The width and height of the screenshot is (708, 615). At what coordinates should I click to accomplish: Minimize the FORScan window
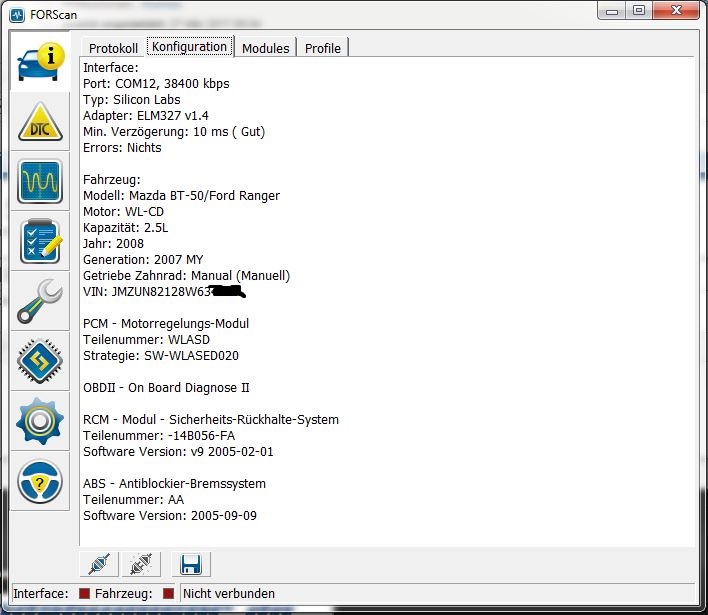(x=612, y=11)
